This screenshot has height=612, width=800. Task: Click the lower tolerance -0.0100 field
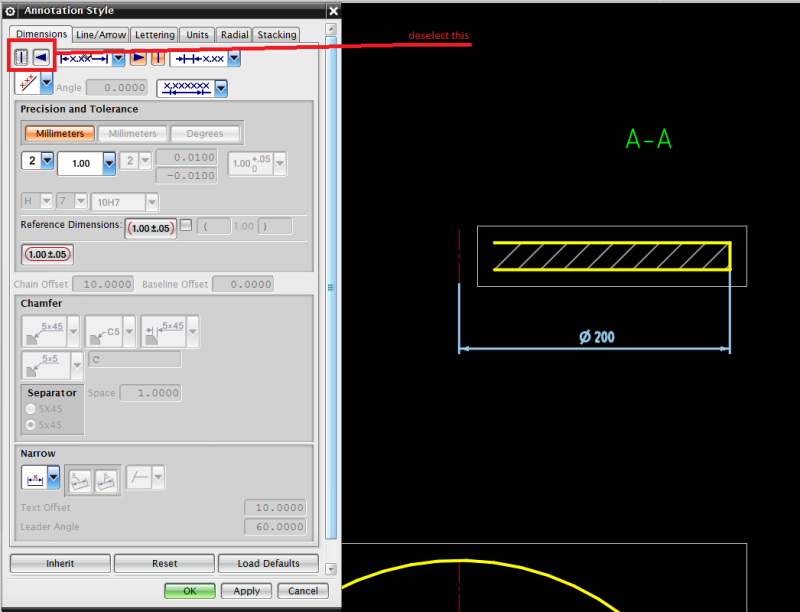click(x=186, y=175)
